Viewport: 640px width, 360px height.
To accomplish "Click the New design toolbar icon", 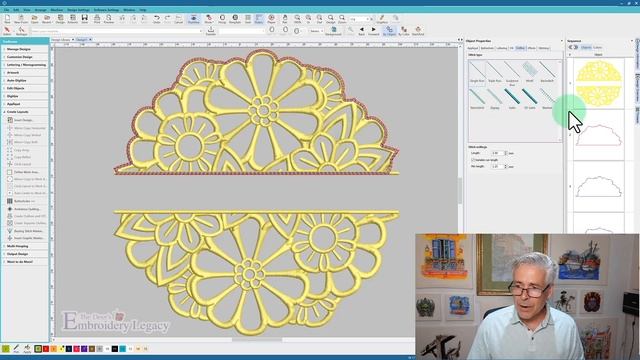I will pos(7,18).
